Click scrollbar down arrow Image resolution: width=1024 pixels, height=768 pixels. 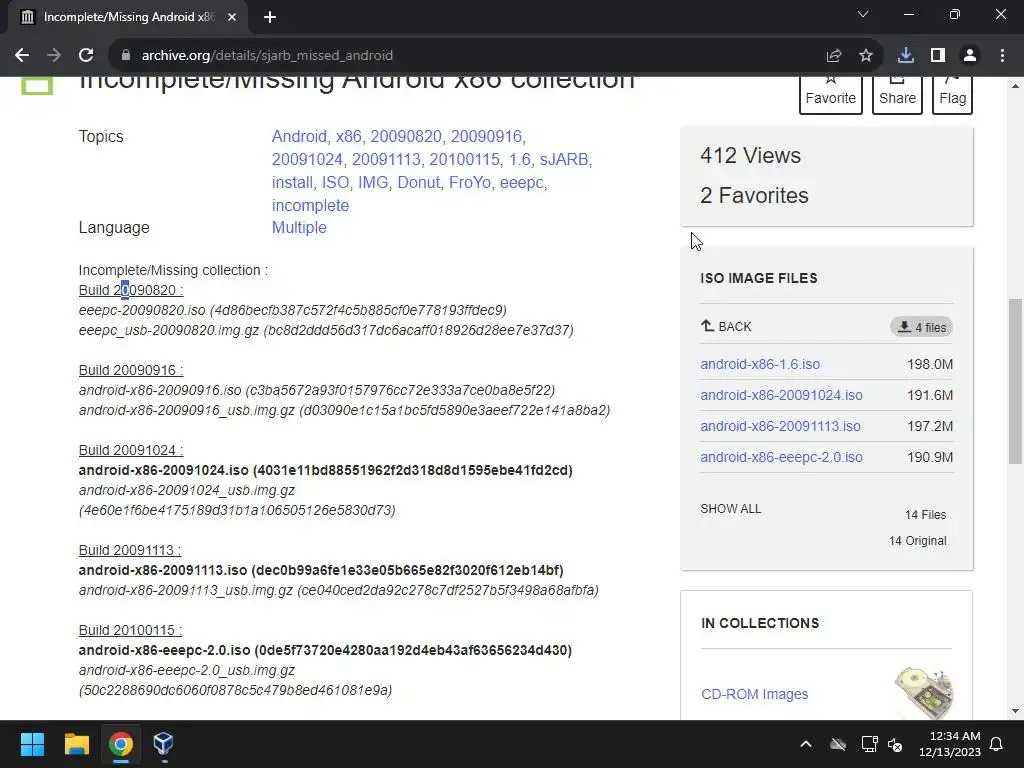pyautogui.click(x=1016, y=711)
